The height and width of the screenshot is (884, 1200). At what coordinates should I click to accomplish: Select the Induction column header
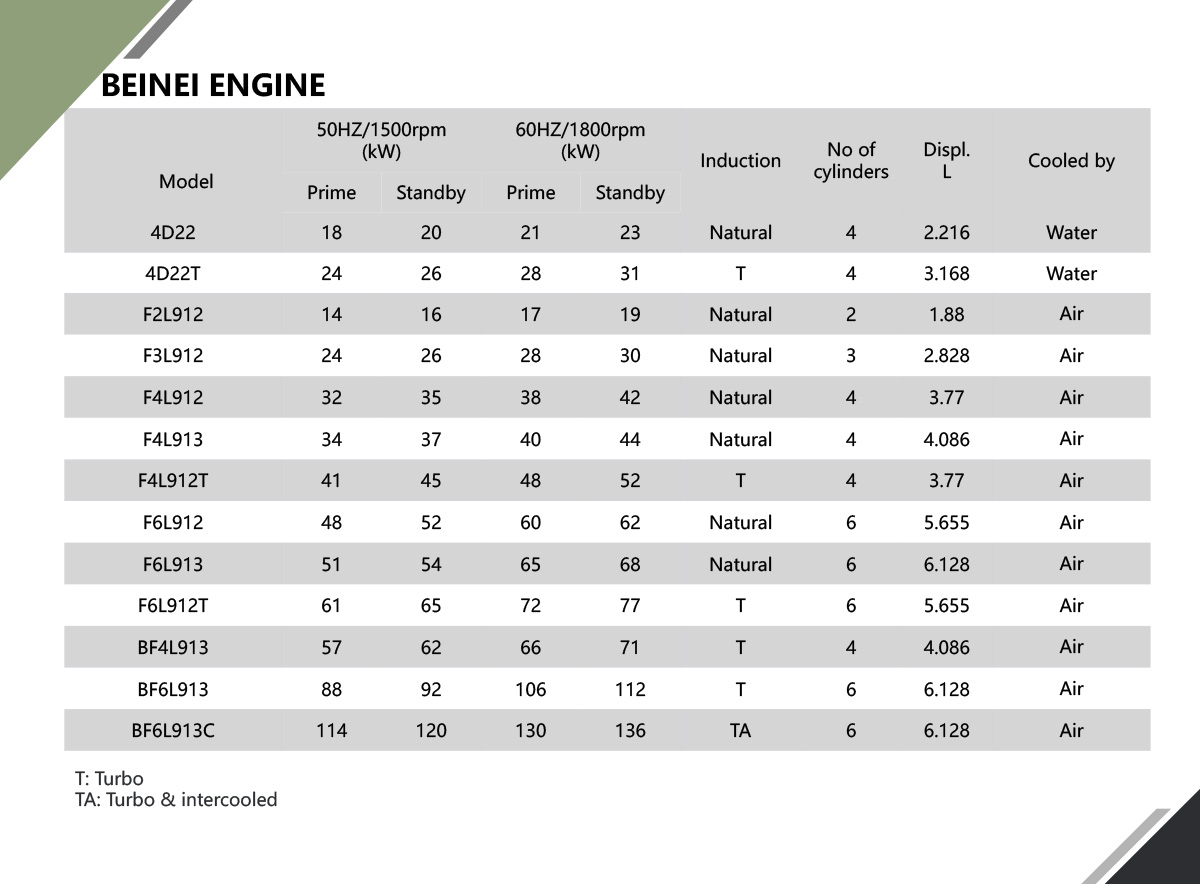tap(740, 161)
